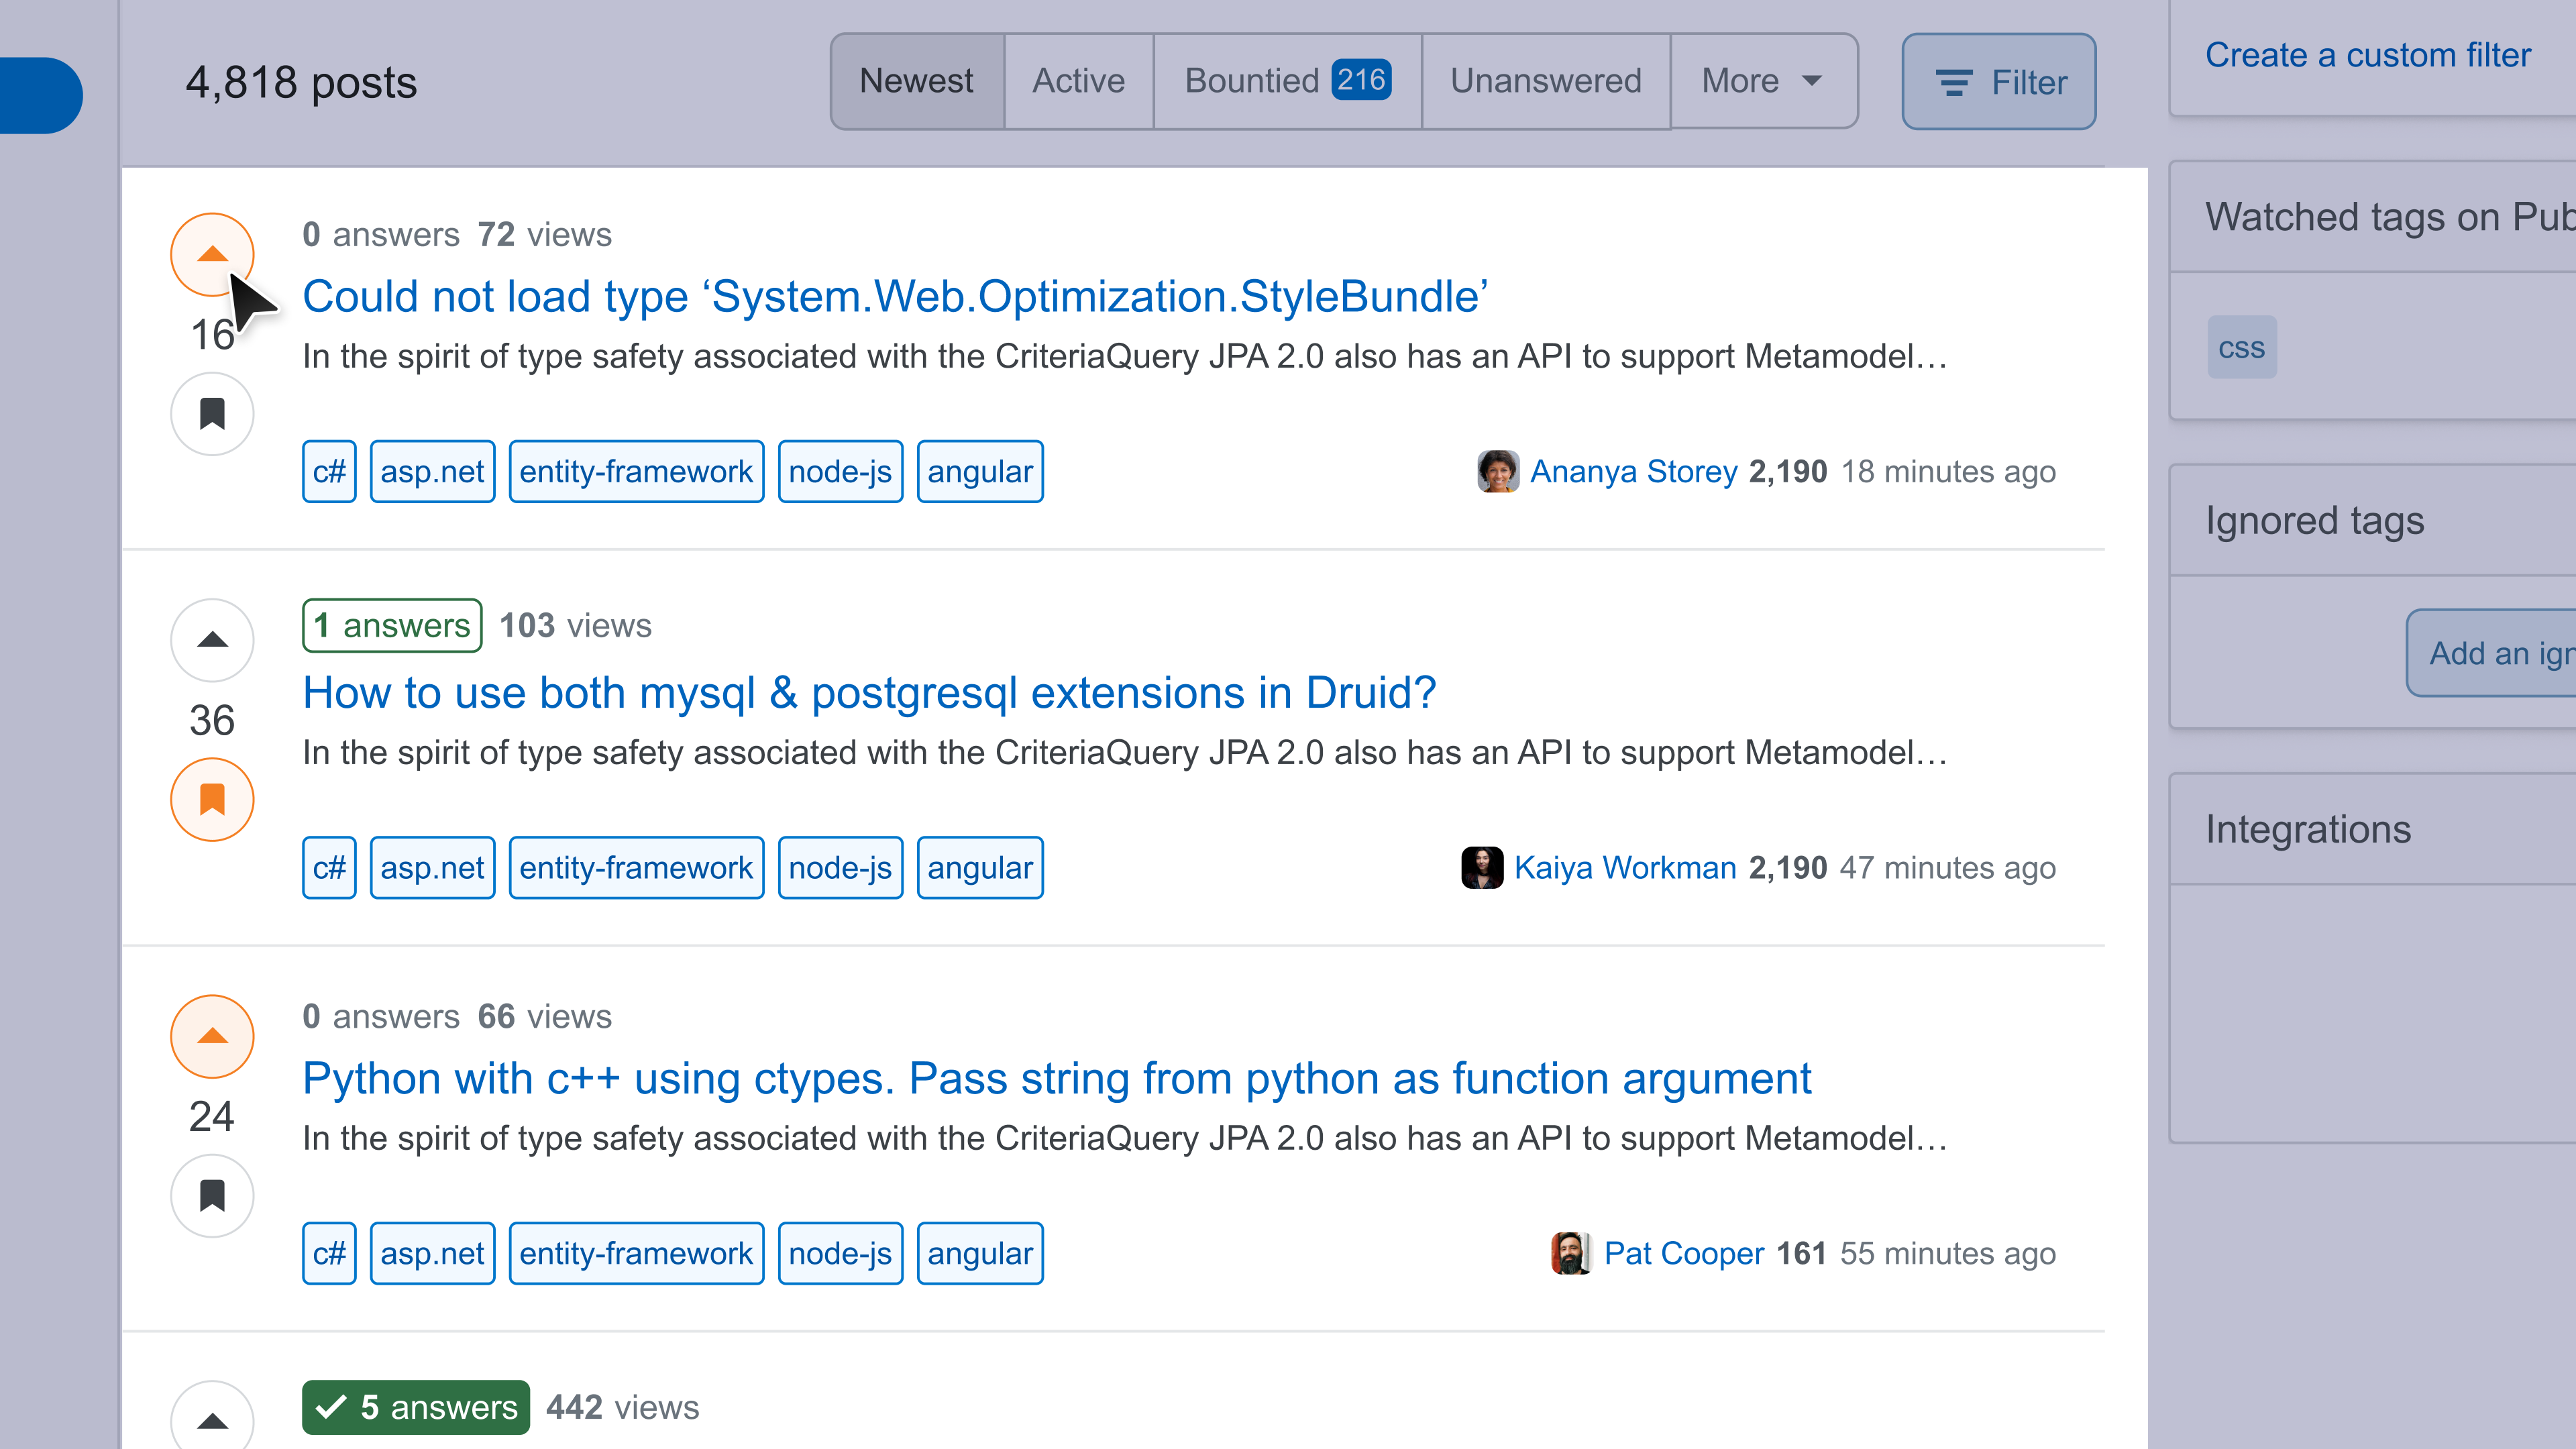Click Create a custom filter link
This screenshot has height=1449, width=2576.
click(x=2367, y=55)
